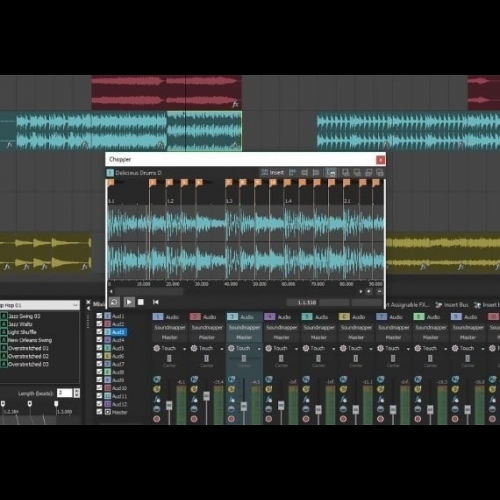
Task: Play the Chopper selection
Action: pos(129,302)
